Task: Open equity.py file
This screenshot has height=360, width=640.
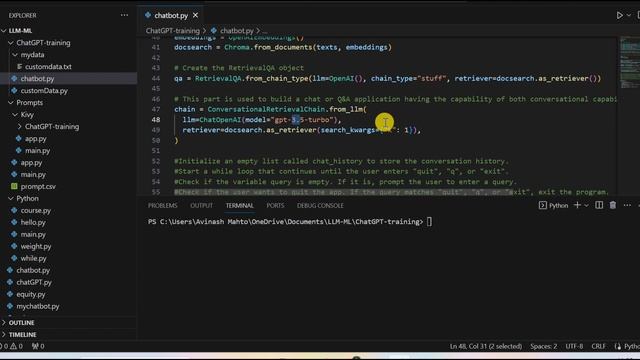Action: click(31, 294)
